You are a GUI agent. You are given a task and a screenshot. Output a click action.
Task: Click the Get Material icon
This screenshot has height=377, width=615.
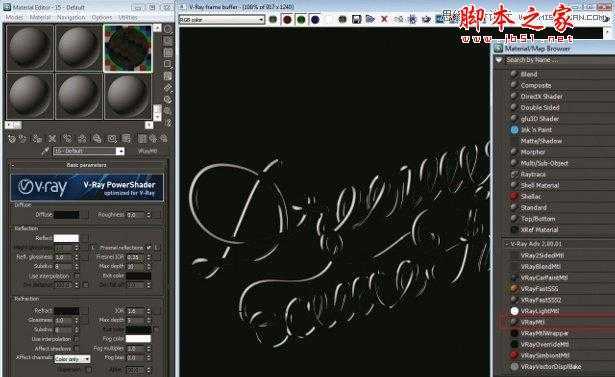[12, 138]
